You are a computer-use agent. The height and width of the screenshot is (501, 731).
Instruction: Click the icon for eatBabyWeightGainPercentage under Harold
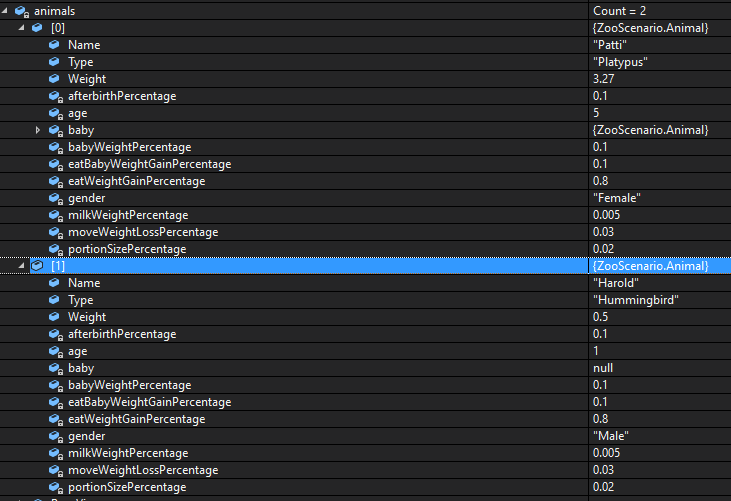[x=56, y=402]
